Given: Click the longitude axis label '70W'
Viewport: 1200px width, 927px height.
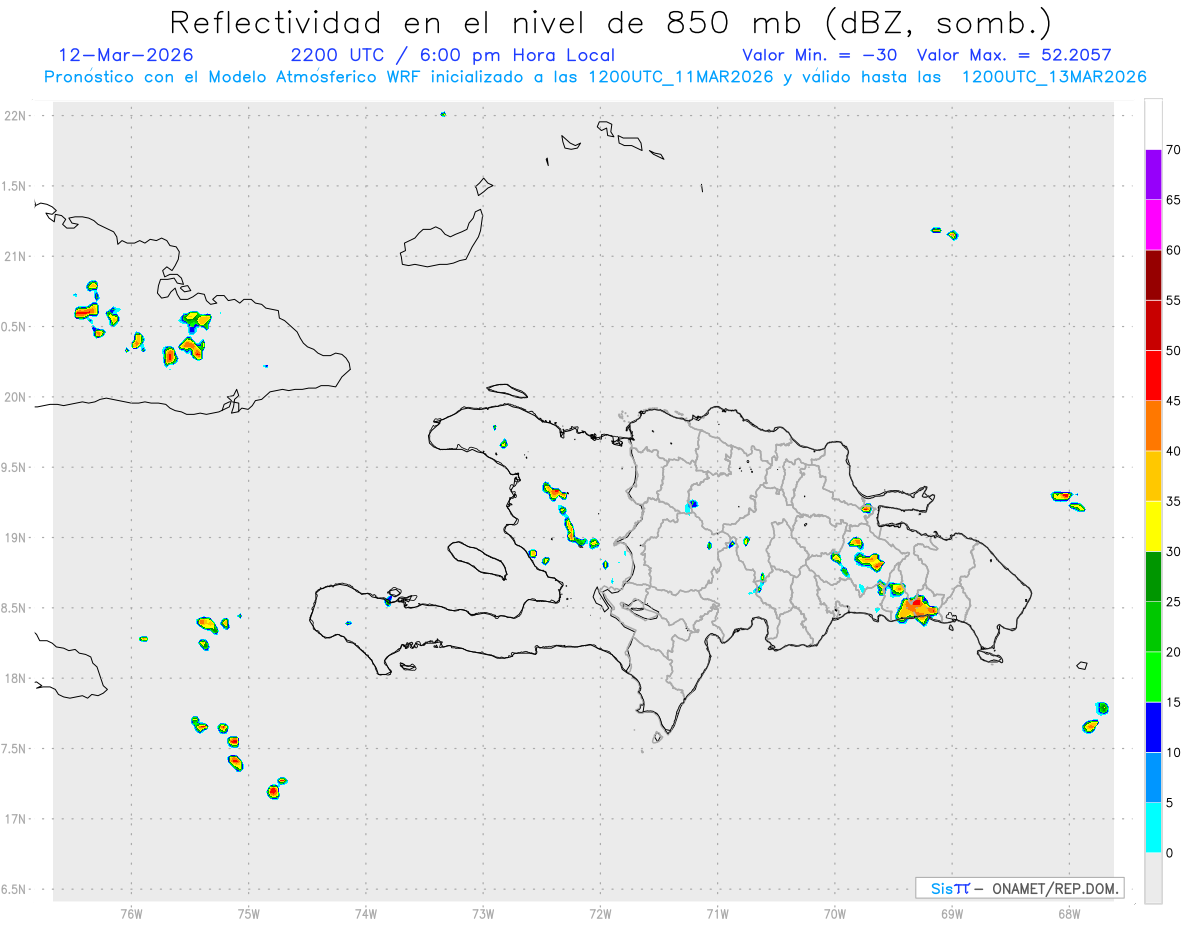Looking at the screenshot, I should [835, 913].
